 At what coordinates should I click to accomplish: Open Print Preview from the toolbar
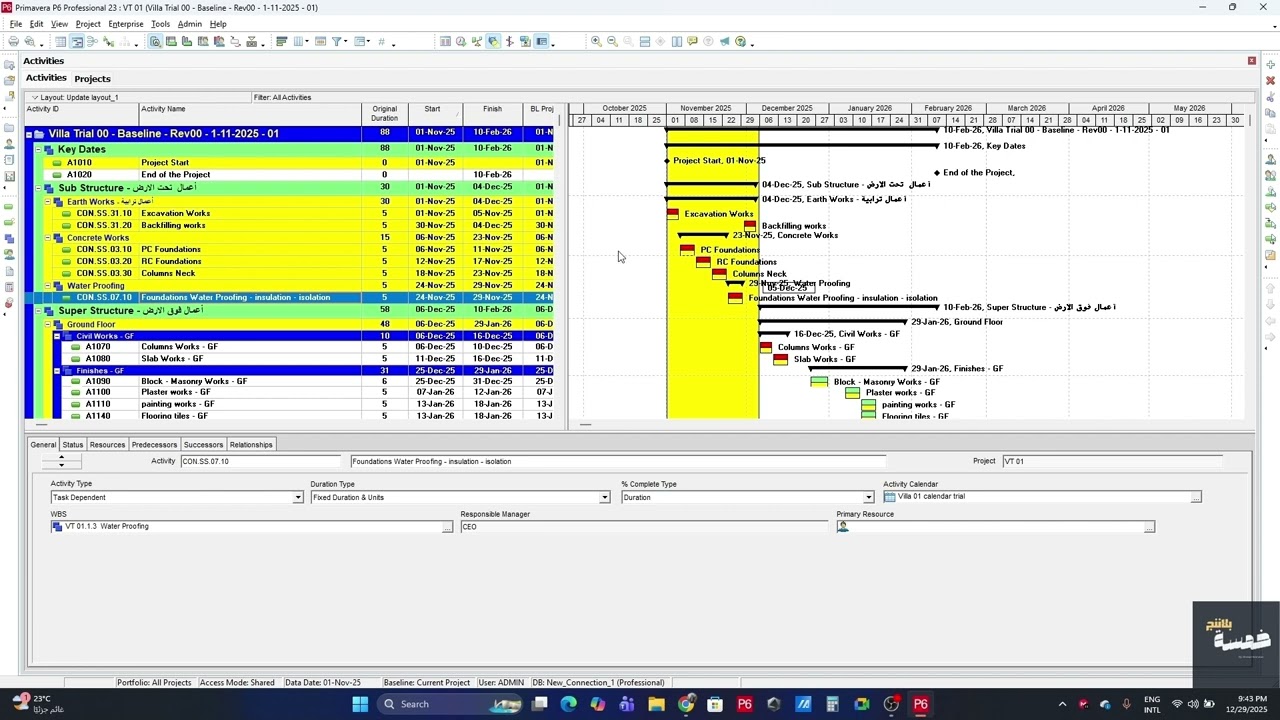pos(30,42)
